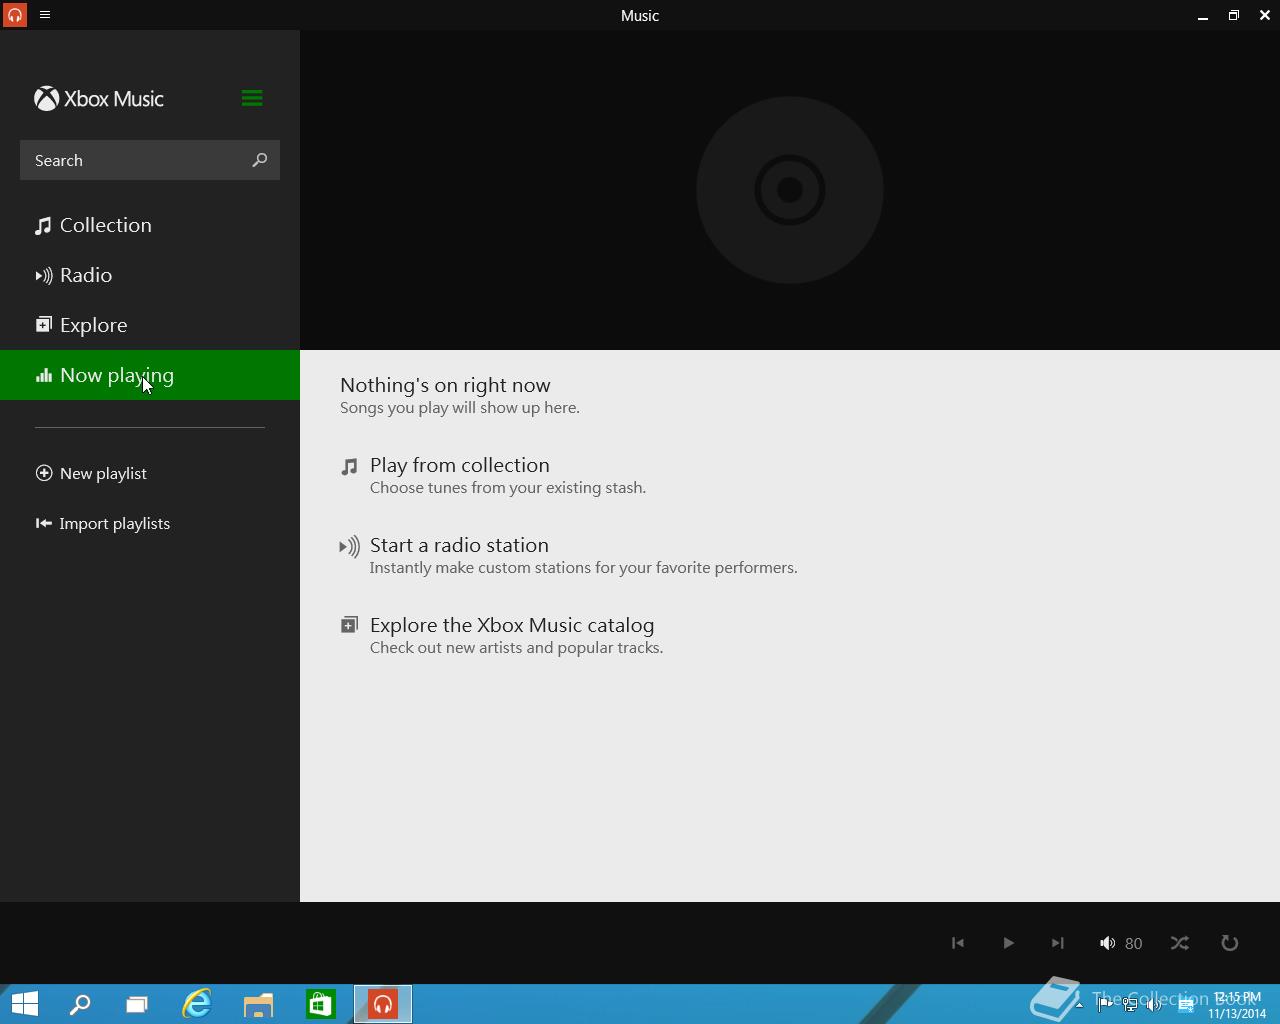Open Task View on the taskbar
The image size is (1280, 1024).
click(137, 1004)
